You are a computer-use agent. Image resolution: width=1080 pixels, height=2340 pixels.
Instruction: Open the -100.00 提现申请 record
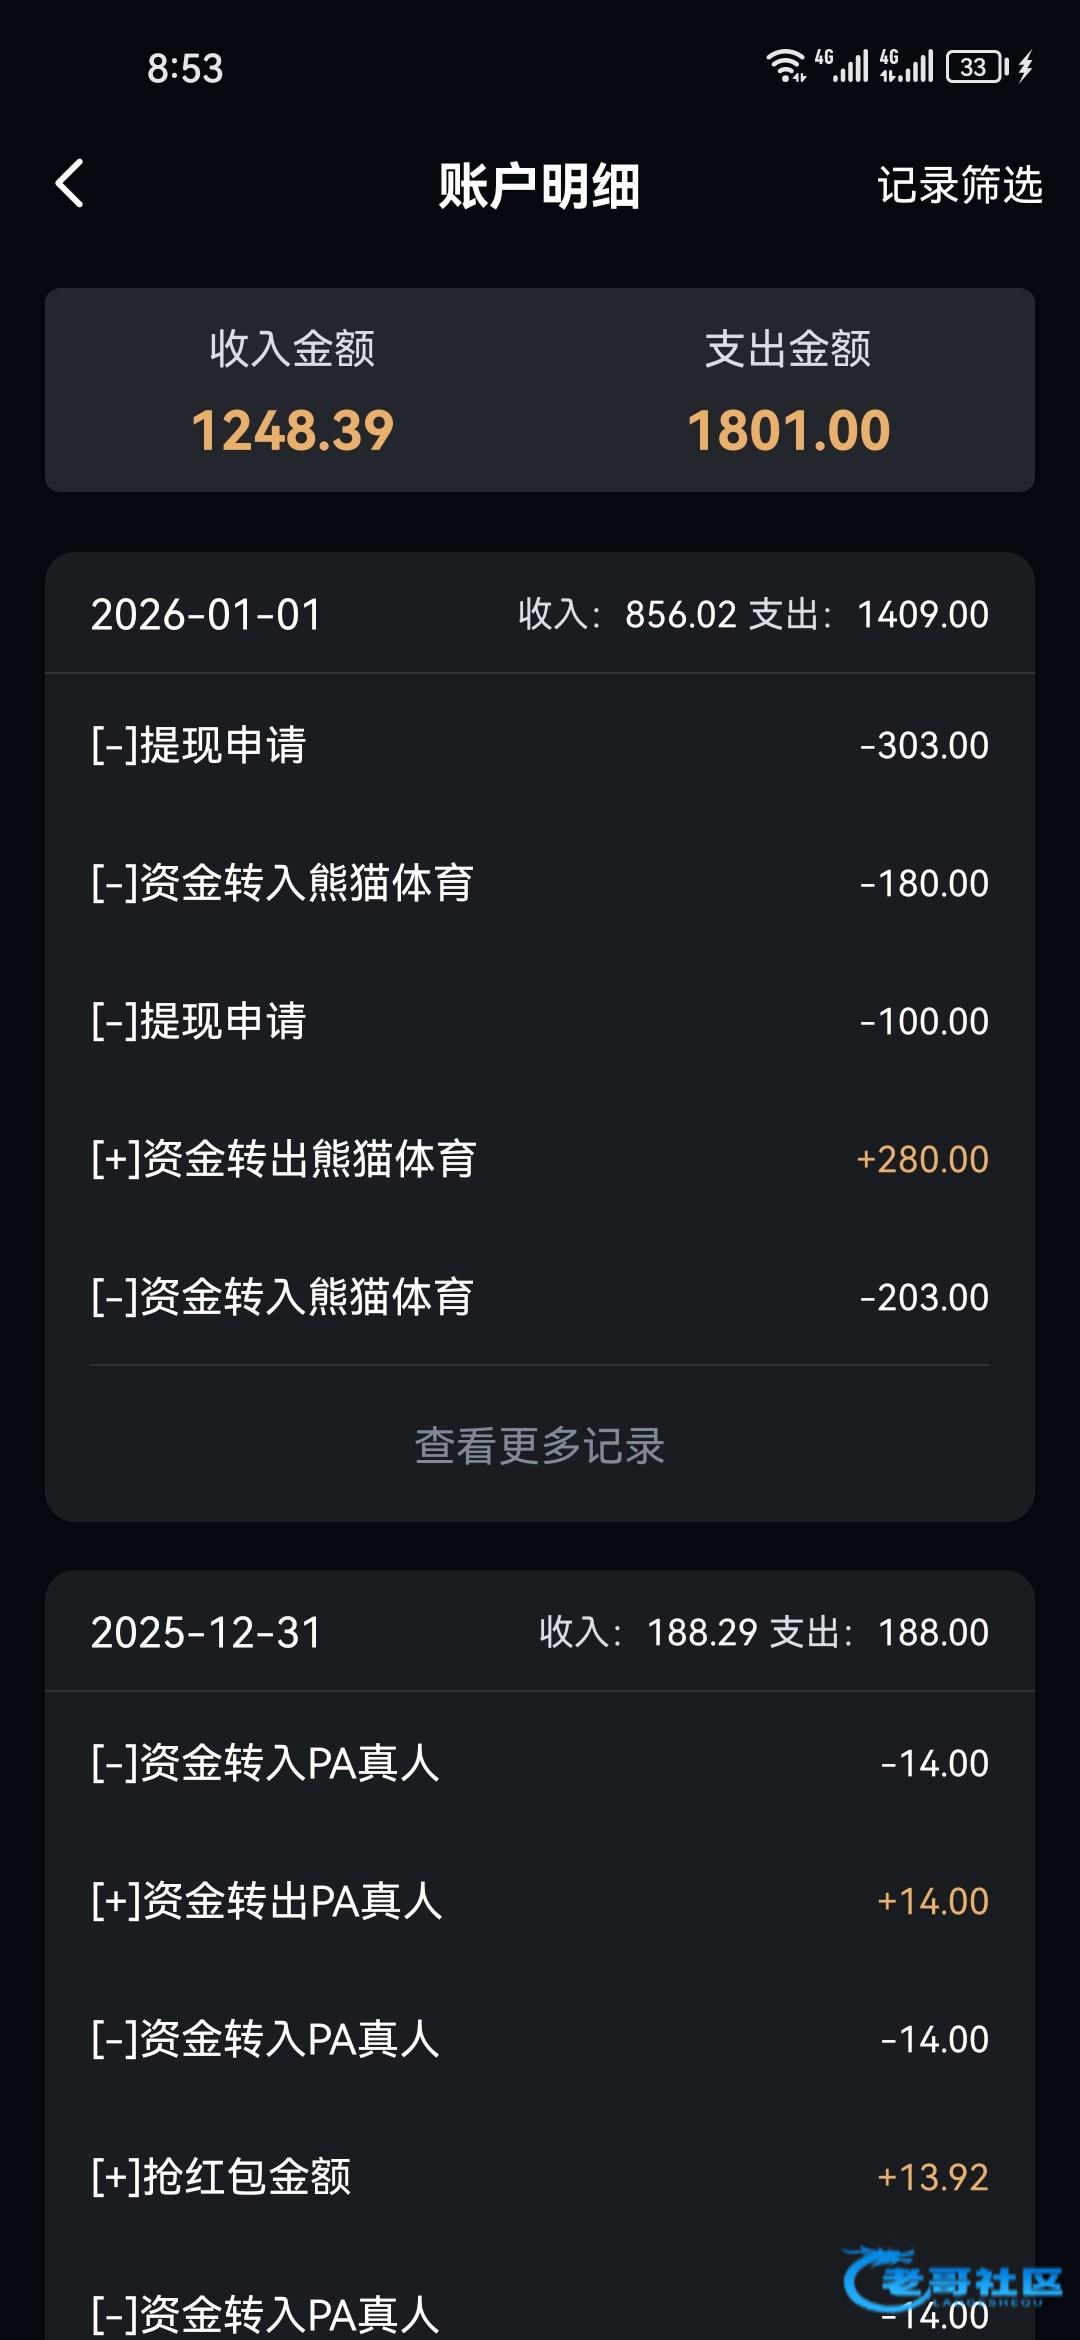(540, 1021)
